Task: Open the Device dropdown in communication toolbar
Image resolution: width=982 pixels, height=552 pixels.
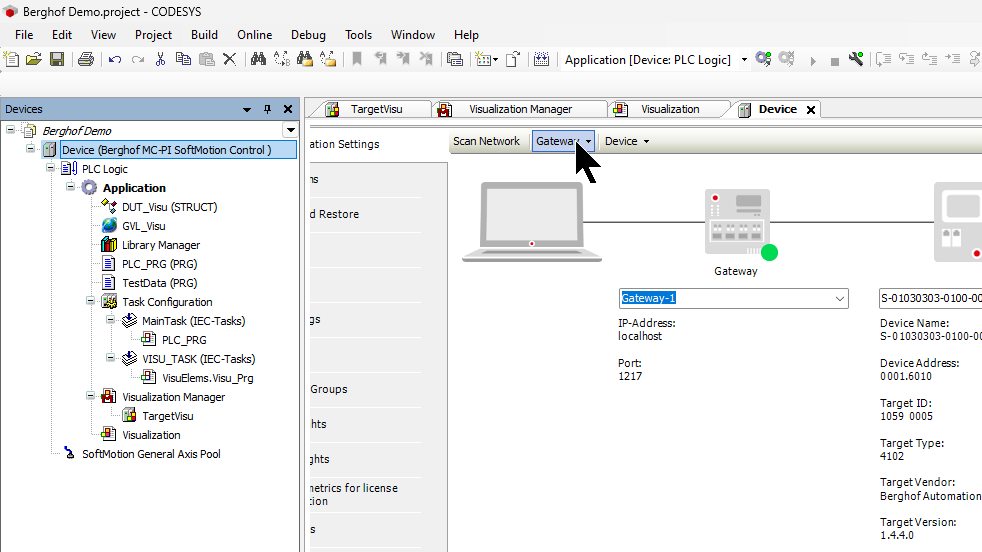Action: (x=626, y=142)
